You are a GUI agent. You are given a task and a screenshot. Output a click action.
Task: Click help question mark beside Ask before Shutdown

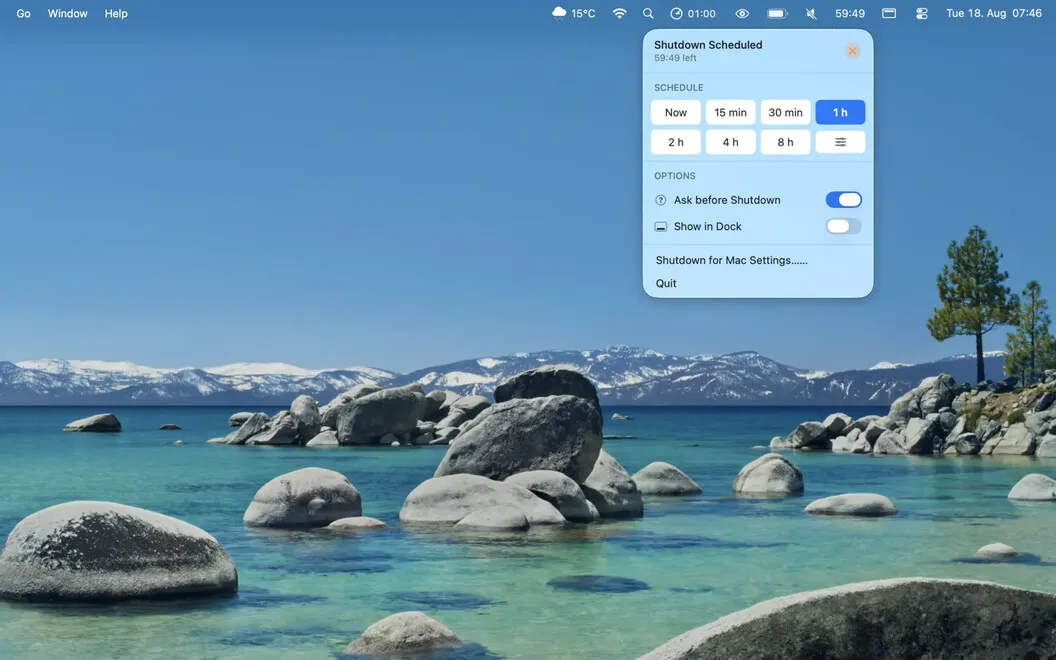[661, 200]
